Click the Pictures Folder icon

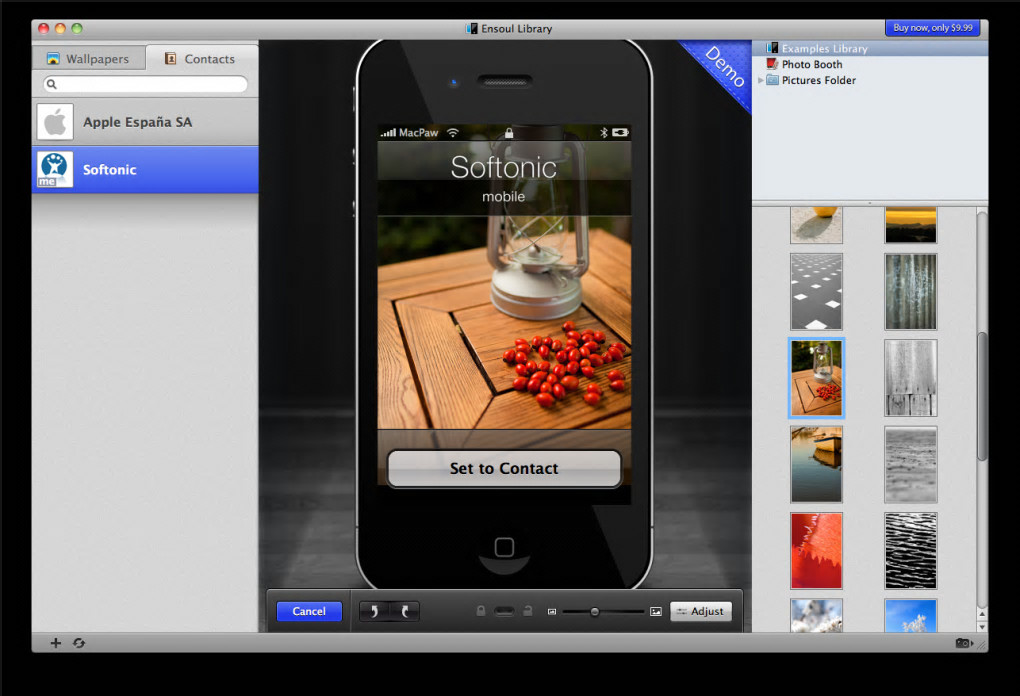pyautogui.click(x=772, y=80)
